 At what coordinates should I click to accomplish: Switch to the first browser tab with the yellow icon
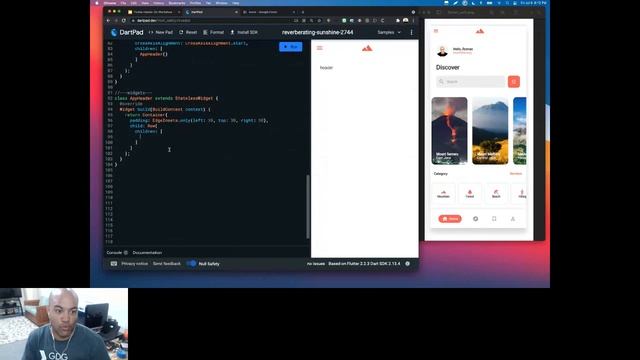tap(154, 12)
